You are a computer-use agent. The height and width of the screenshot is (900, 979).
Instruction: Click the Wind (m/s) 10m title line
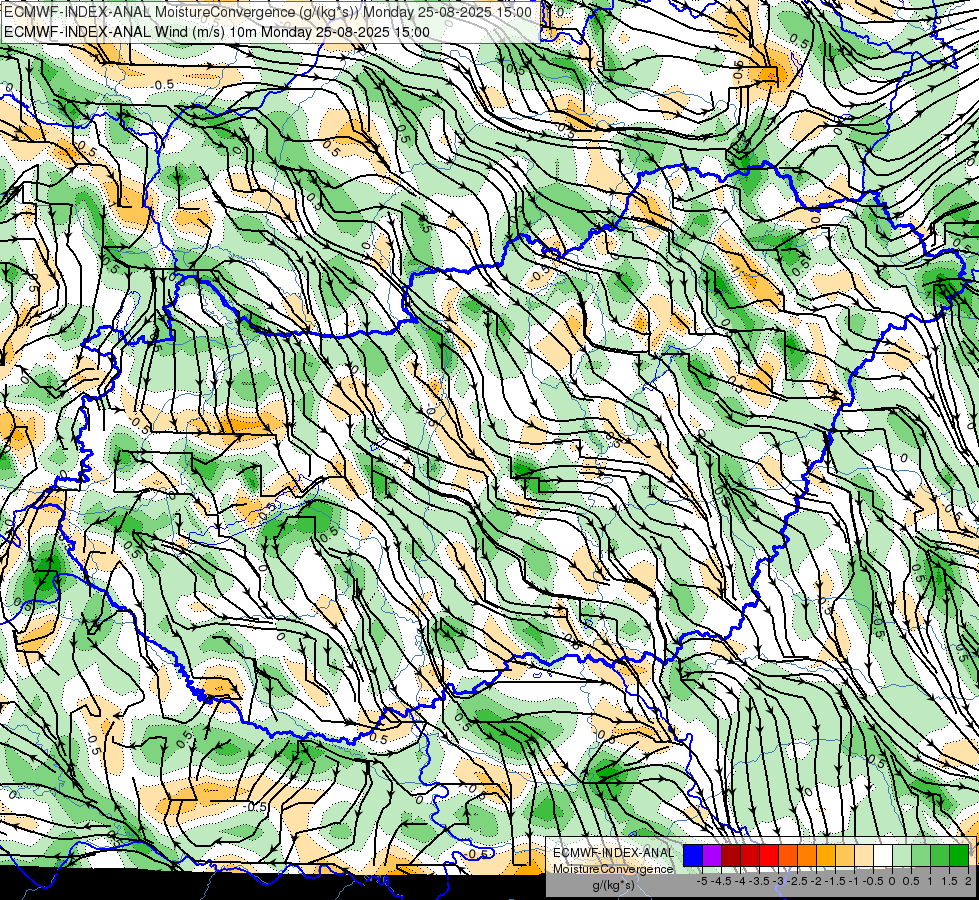pos(217,32)
